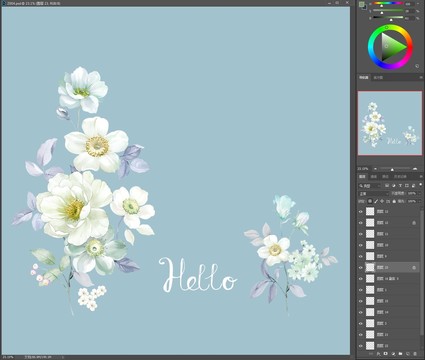Add a layer style with fx icon
The height and width of the screenshot is (360, 425).
[x=378, y=354]
